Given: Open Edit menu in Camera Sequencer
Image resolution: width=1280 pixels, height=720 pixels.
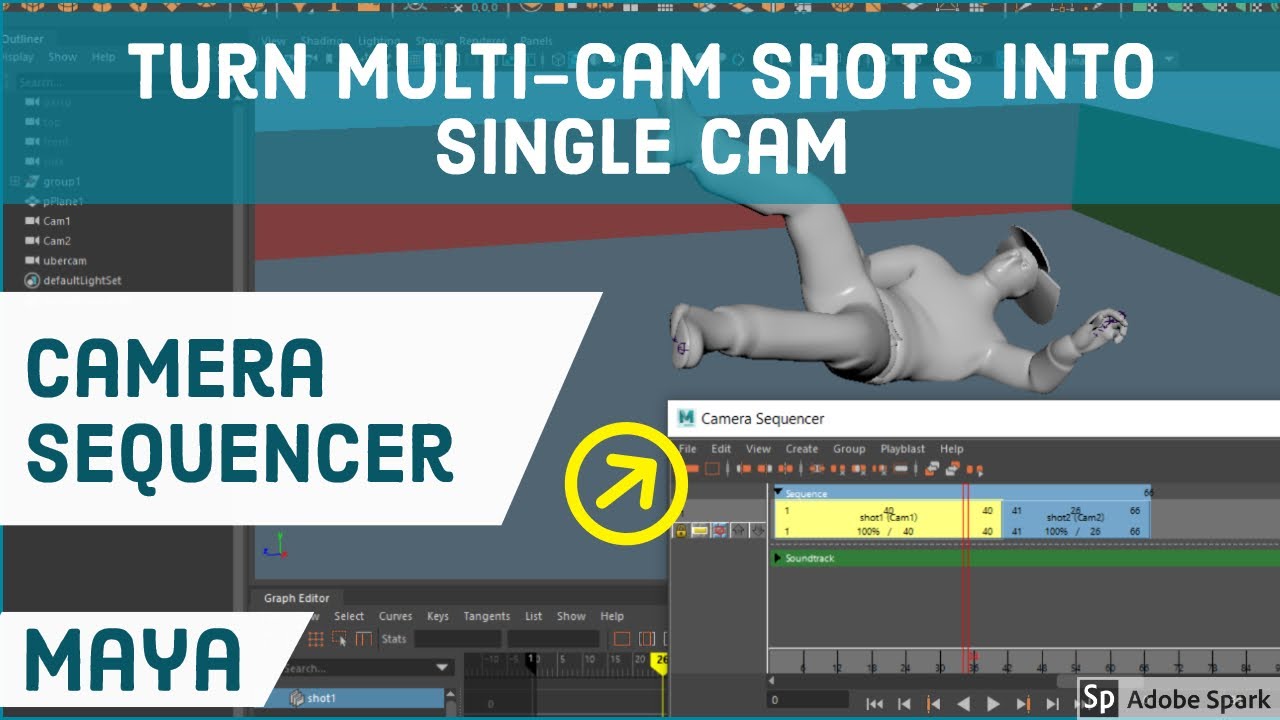Looking at the screenshot, I should pos(721,449).
